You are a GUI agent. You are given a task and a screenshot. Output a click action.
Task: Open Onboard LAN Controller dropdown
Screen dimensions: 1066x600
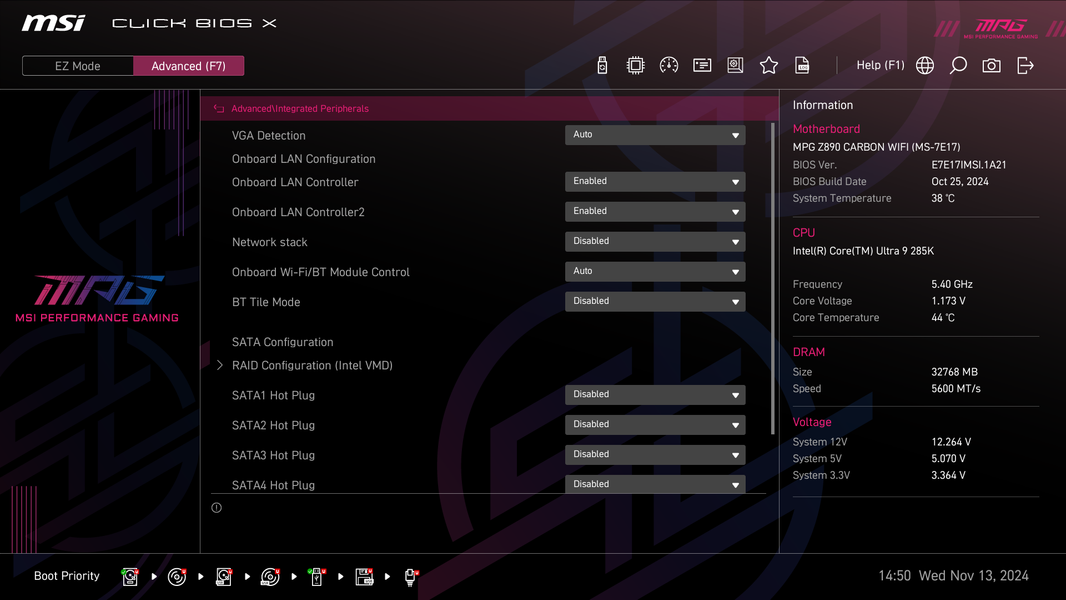click(x=655, y=181)
